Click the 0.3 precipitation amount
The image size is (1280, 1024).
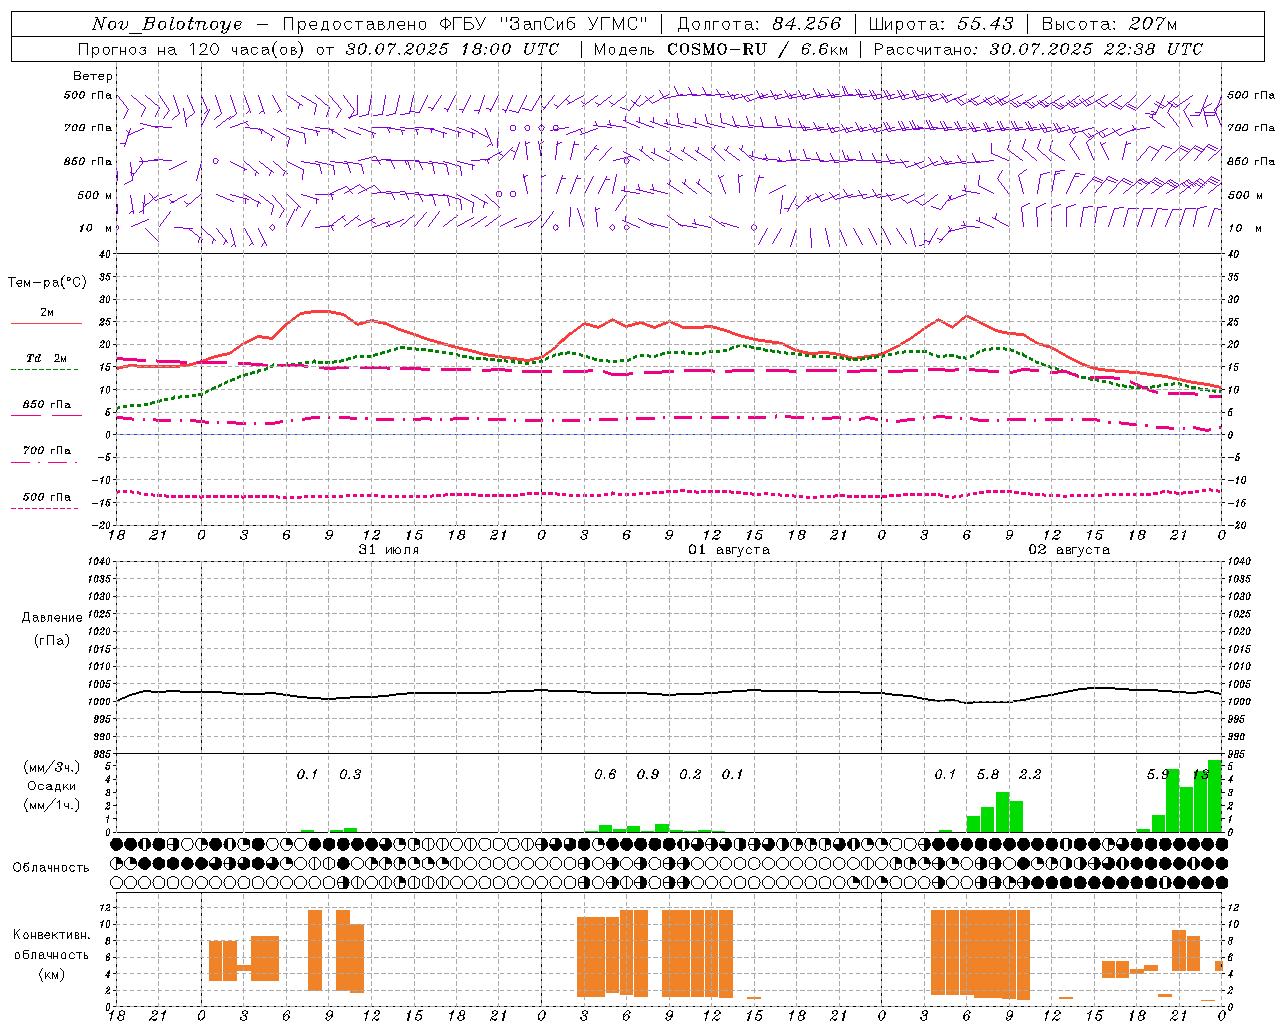coord(350,775)
